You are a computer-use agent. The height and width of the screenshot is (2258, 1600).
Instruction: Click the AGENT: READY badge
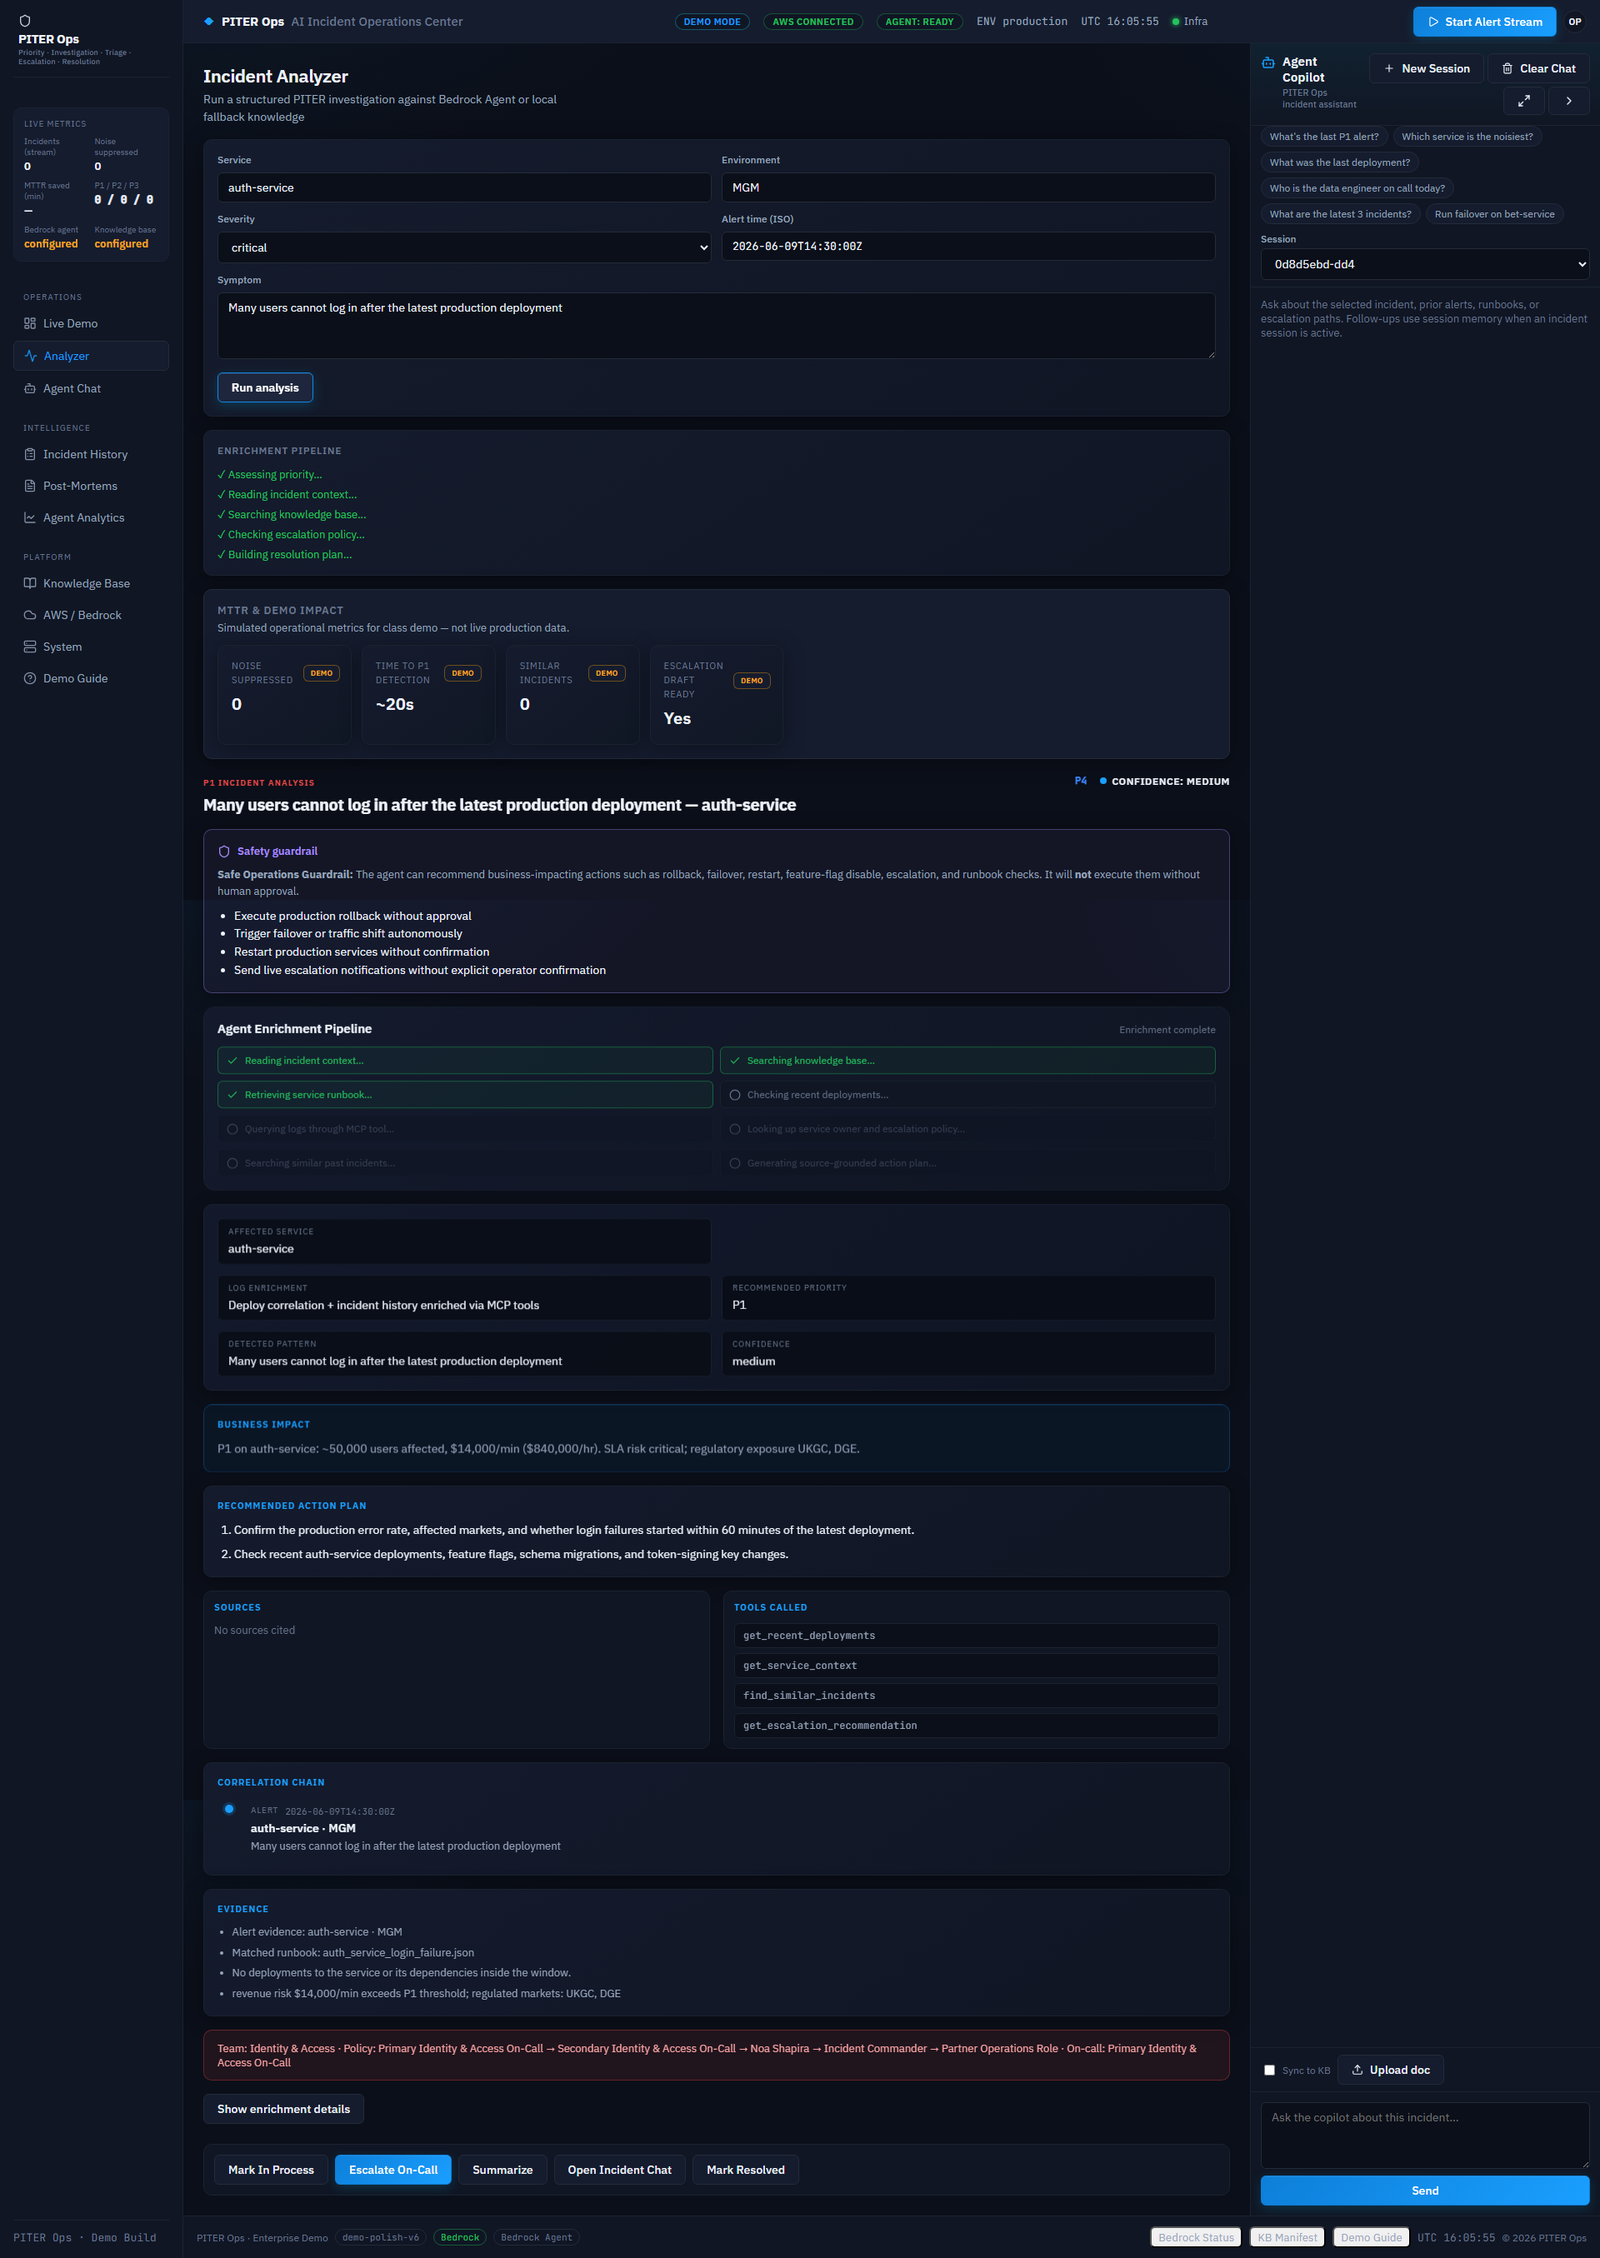[919, 21]
